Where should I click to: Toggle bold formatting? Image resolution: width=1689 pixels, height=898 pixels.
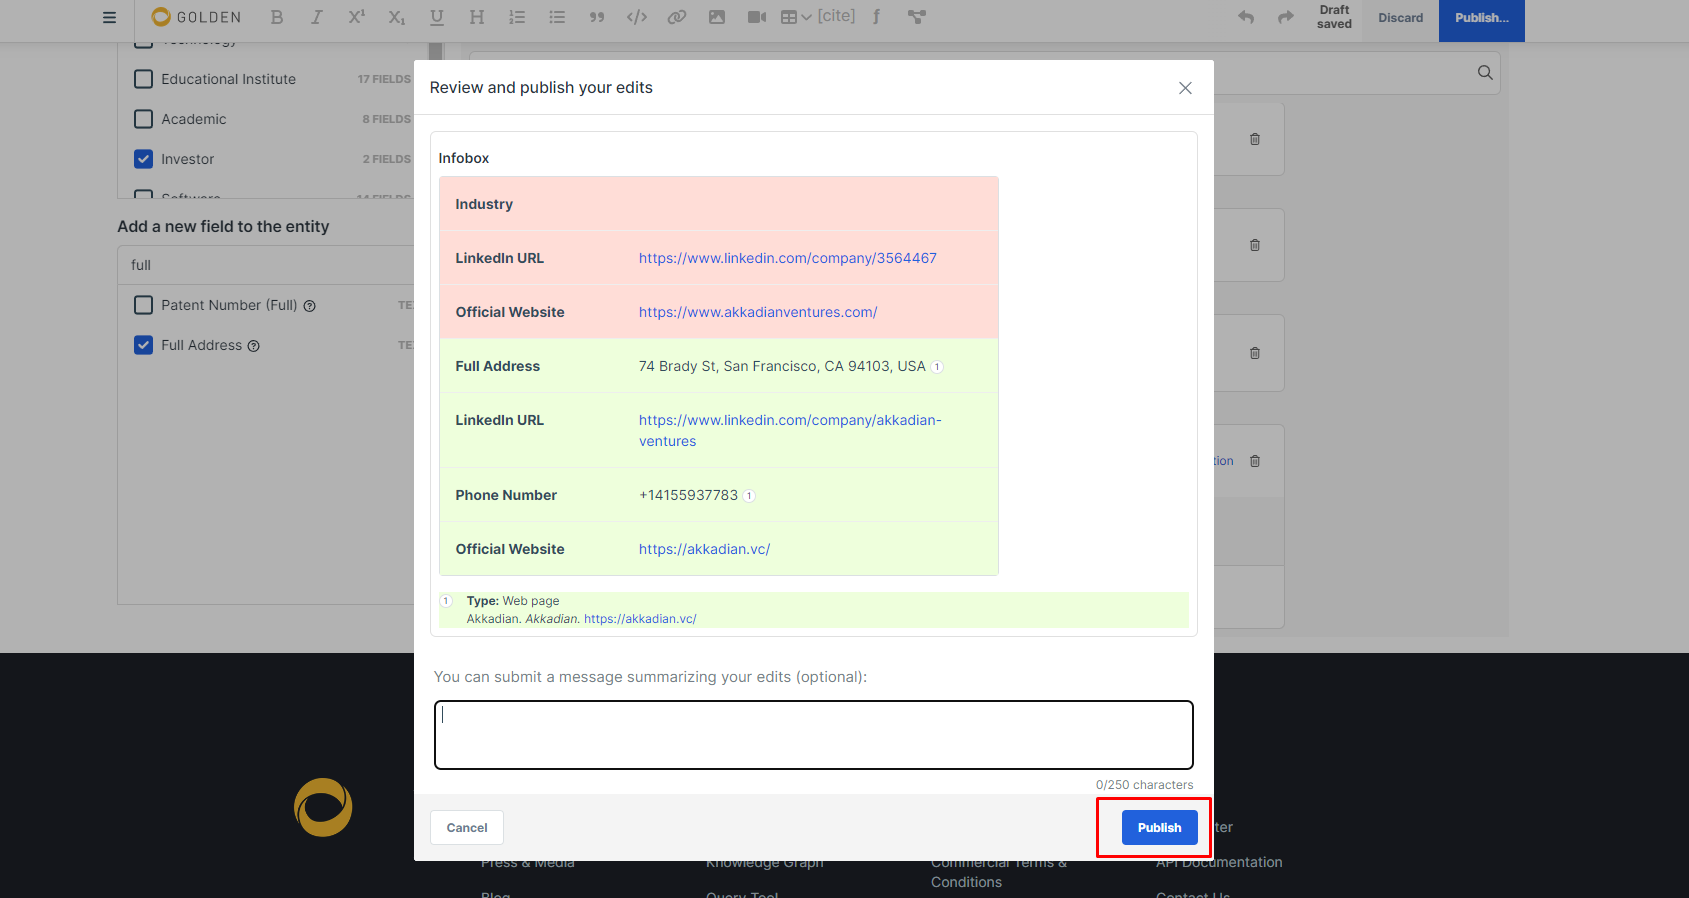(277, 17)
